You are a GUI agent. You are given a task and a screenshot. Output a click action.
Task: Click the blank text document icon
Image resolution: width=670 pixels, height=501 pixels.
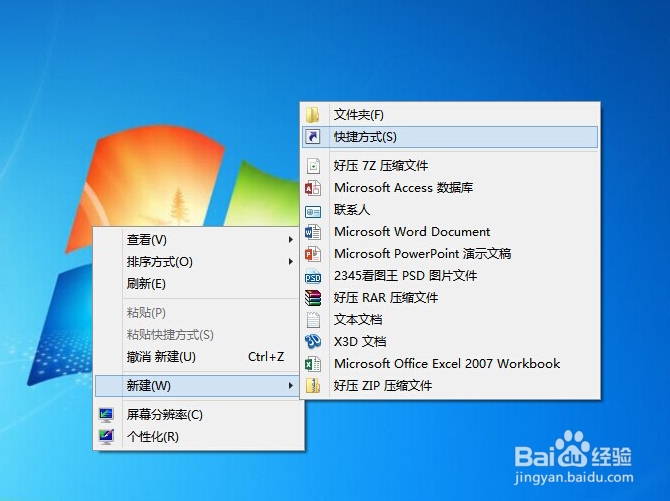coord(313,320)
